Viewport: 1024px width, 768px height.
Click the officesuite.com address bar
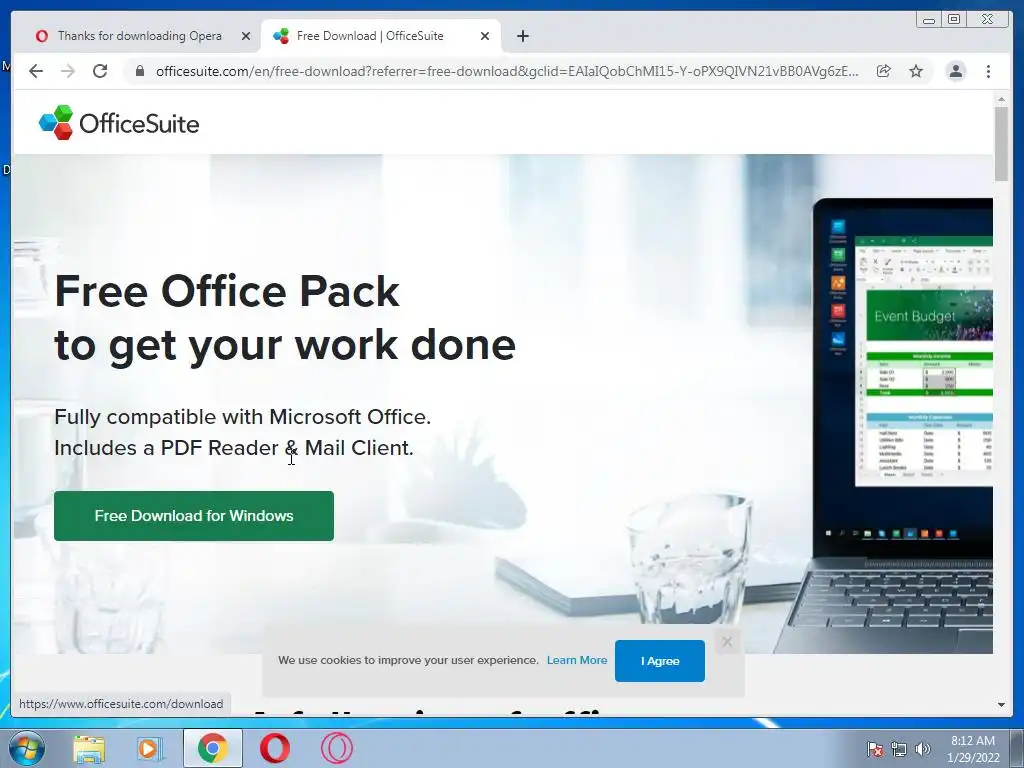click(x=507, y=71)
